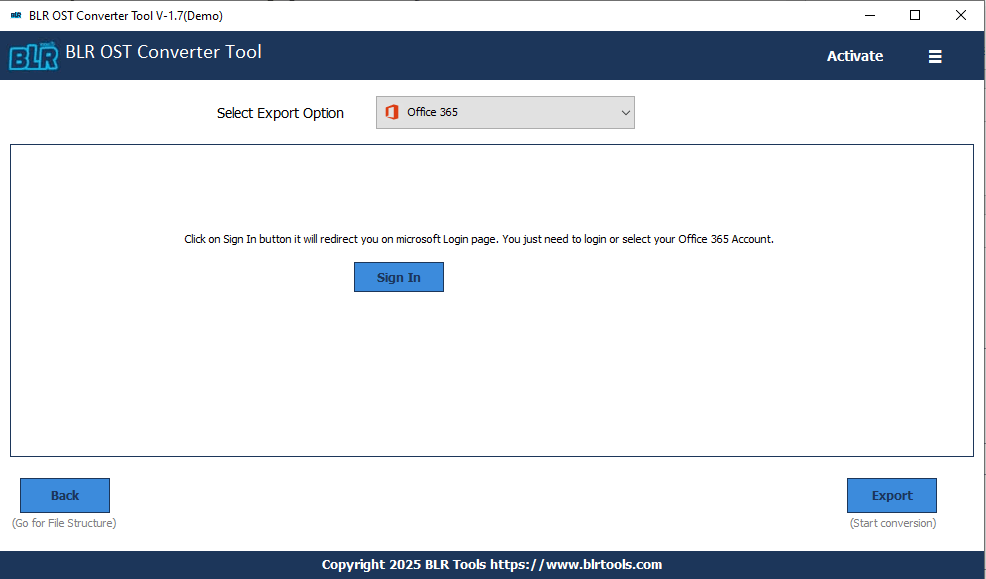
Task: Open the Select Export Option dropdown
Action: pyautogui.click(x=505, y=112)
